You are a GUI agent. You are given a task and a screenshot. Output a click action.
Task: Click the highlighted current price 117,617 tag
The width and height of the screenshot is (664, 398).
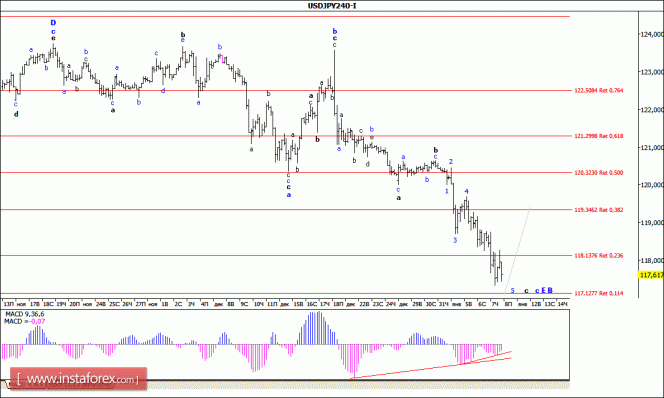(651, 275)
